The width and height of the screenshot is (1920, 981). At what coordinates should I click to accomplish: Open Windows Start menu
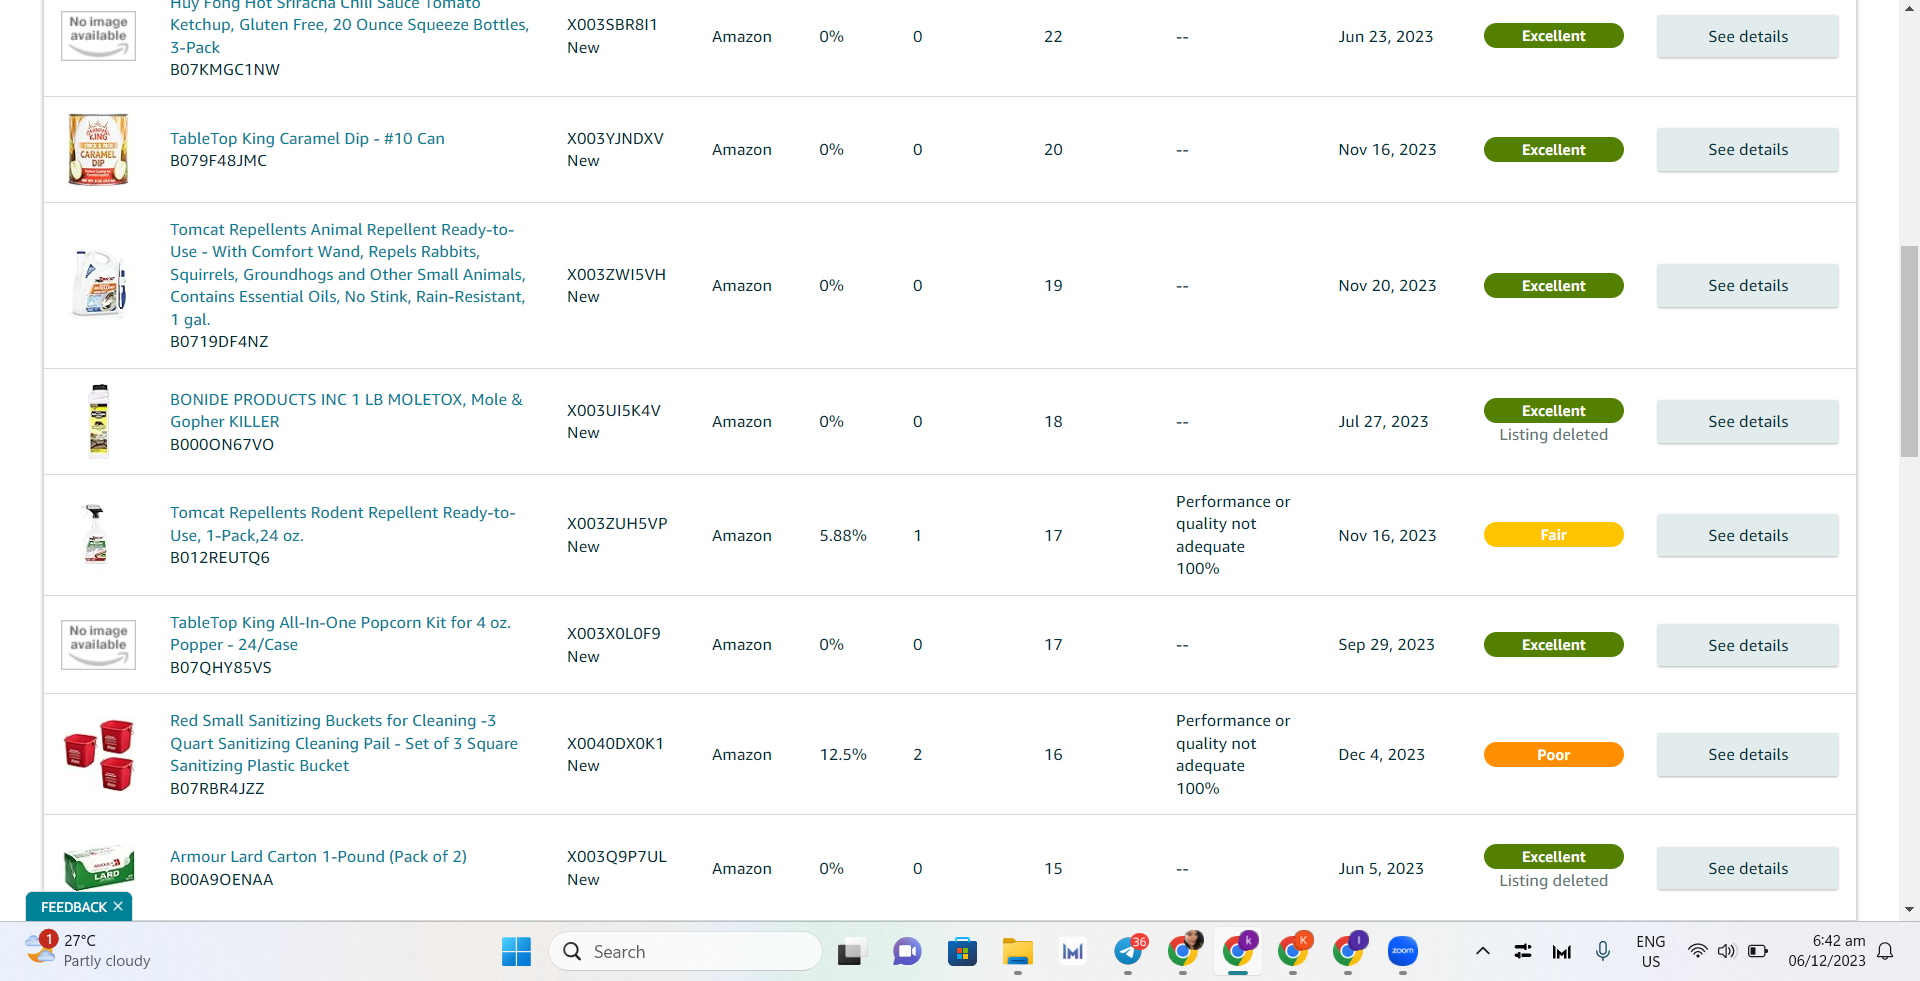point(516,952)
